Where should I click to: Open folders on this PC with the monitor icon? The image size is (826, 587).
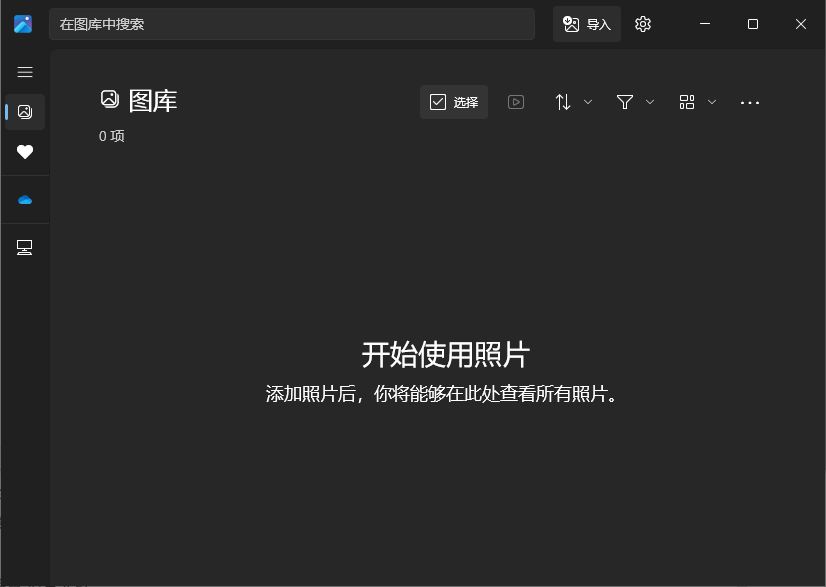click(x=24, y=247)
